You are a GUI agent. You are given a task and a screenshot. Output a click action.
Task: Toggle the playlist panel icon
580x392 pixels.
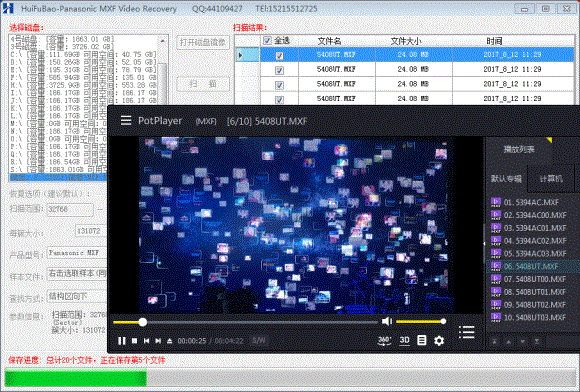pos(467,332)
